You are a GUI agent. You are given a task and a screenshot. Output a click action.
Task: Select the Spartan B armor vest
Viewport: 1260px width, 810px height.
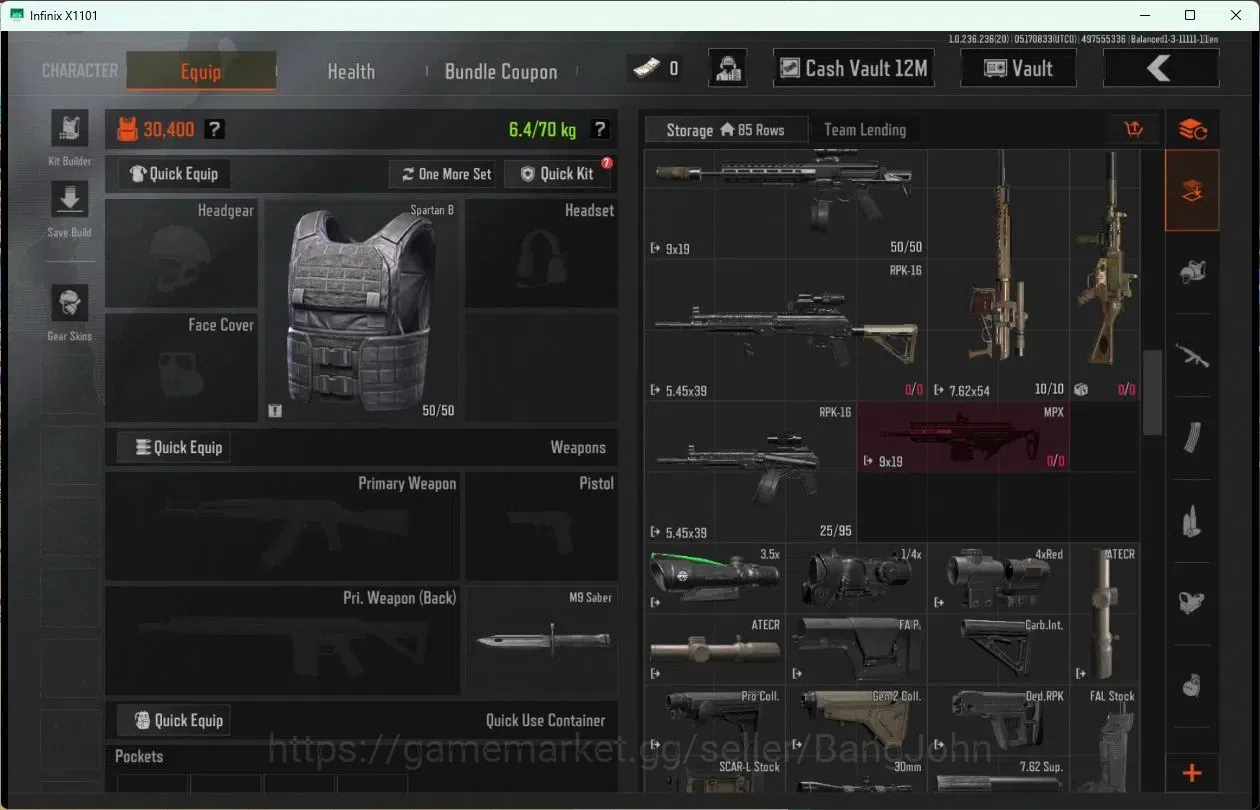click(x=361, y=310)
